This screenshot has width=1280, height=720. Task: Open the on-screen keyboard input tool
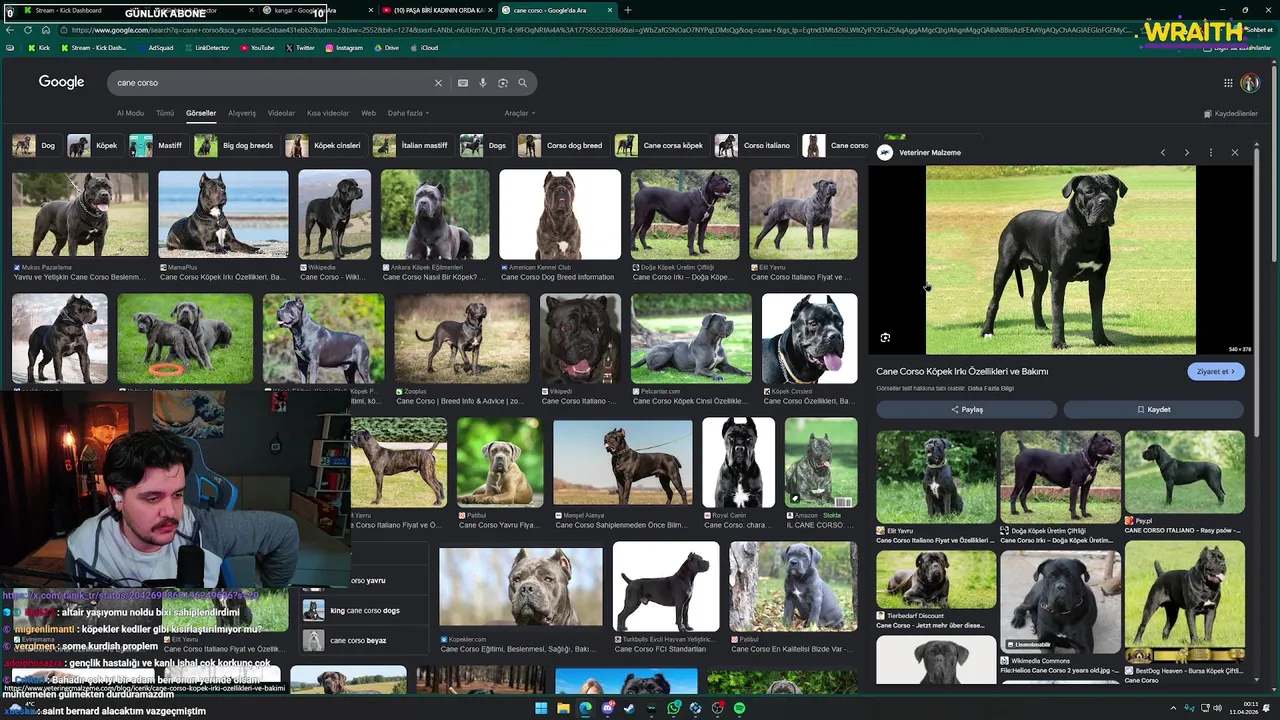coord(462,83)
